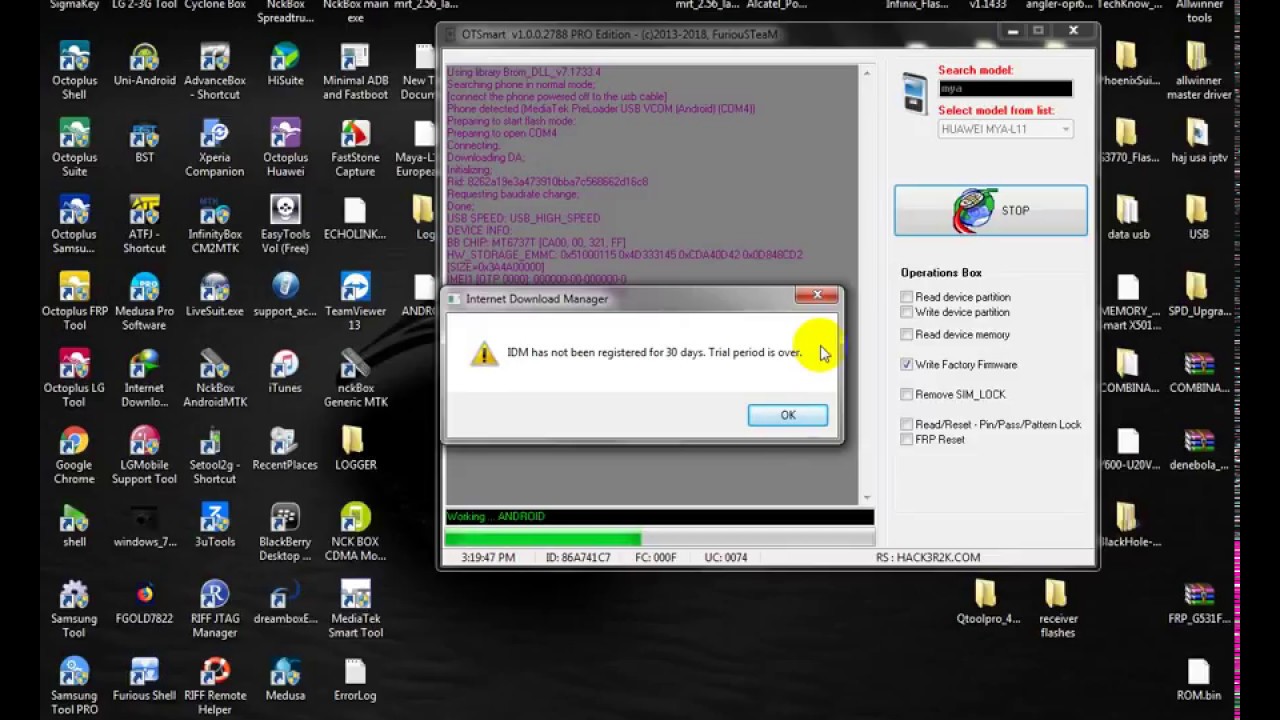This screenshot has height=720, width=1280.
Task: Select the Xperia Companion icon
Action: [214, 147]
